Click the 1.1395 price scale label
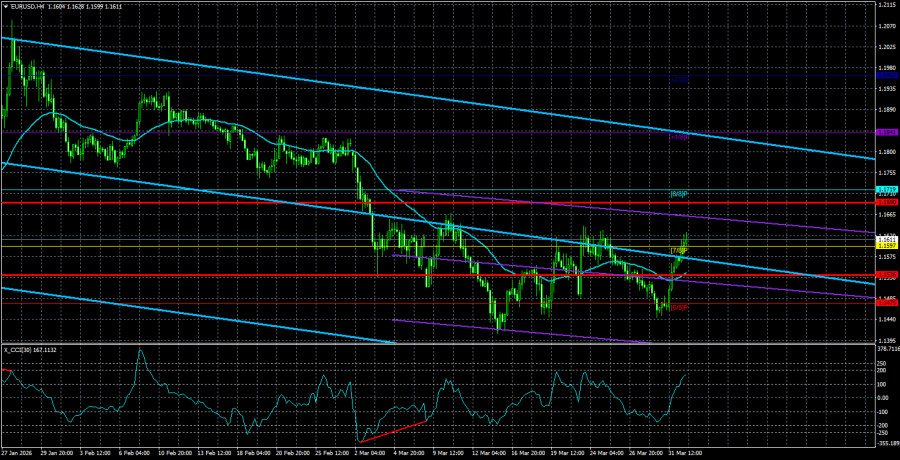 (x=885, y=340)
